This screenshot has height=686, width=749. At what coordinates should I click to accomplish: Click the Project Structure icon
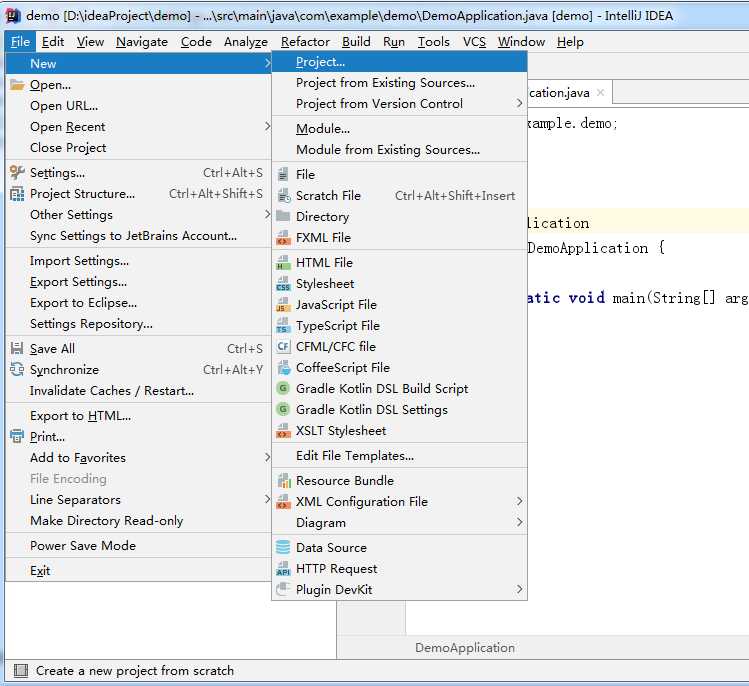17,193
